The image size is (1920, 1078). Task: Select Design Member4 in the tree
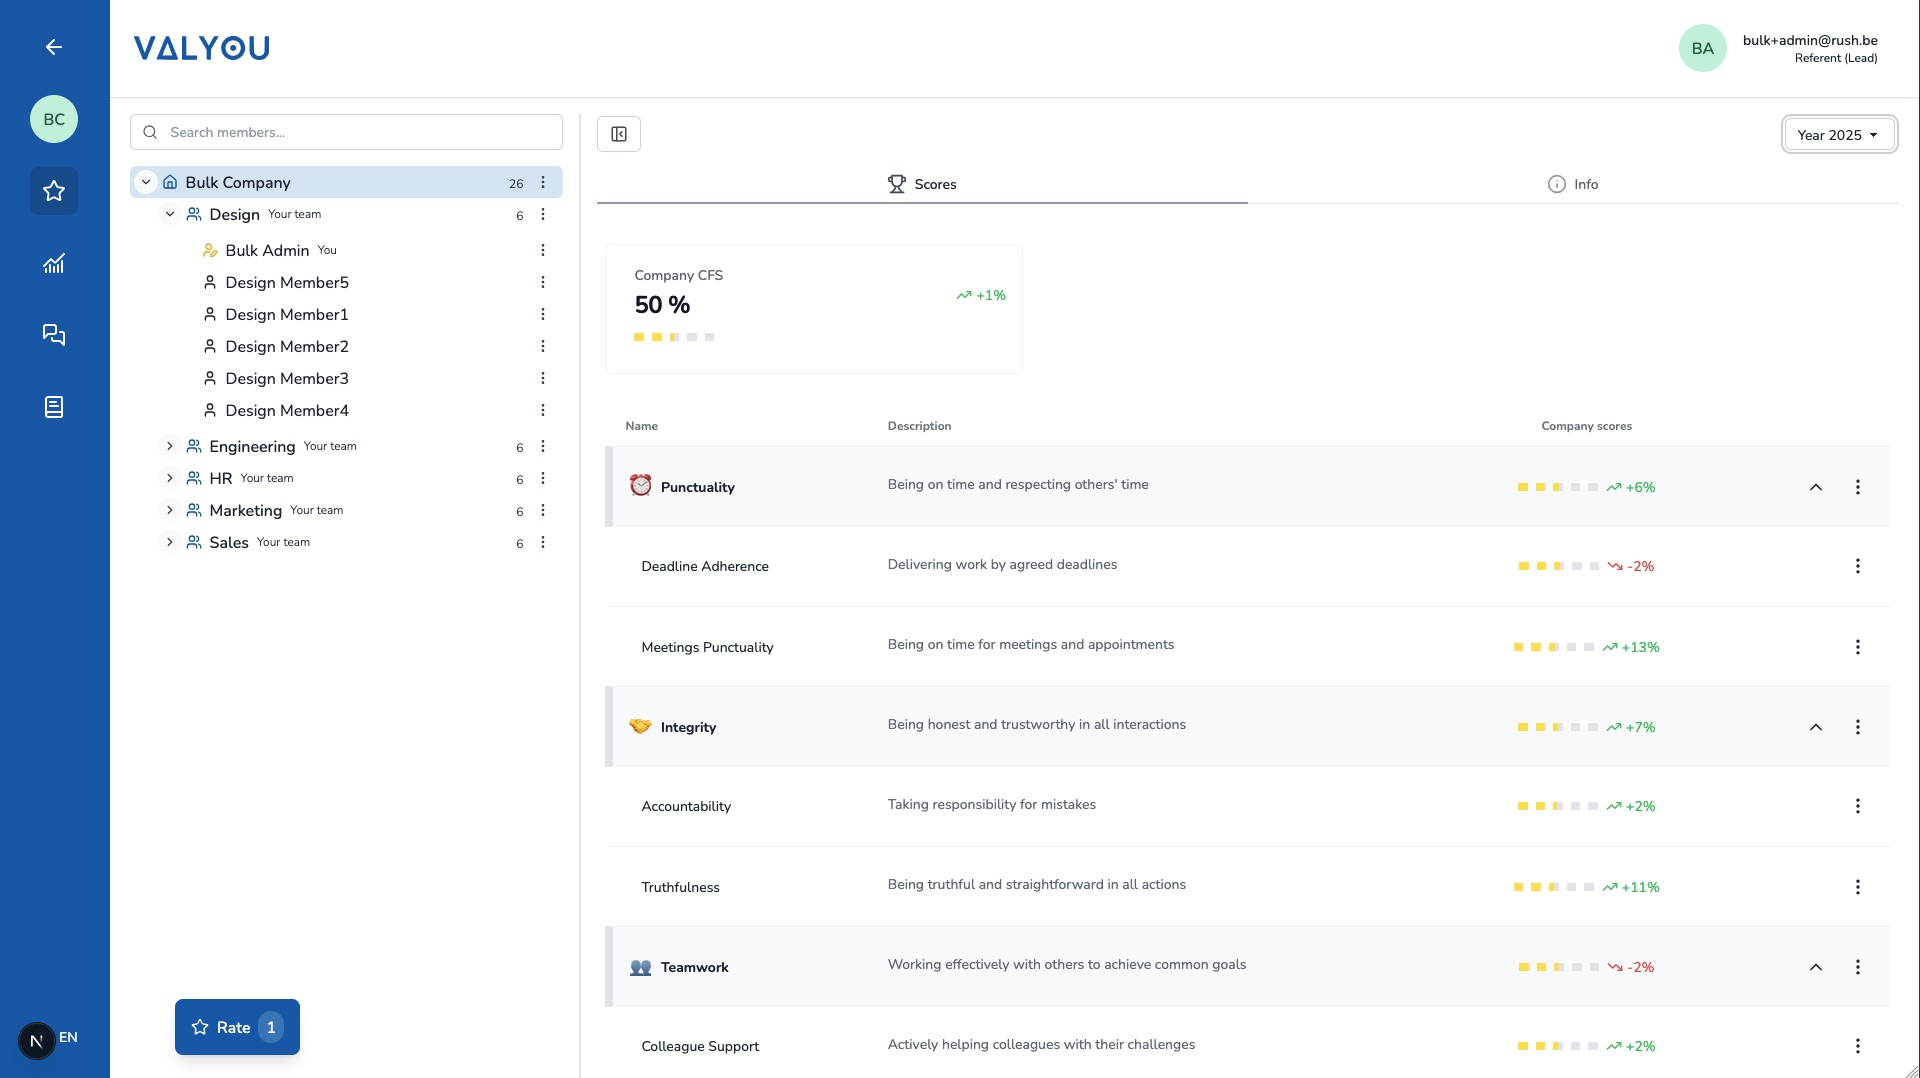[287, 410]
